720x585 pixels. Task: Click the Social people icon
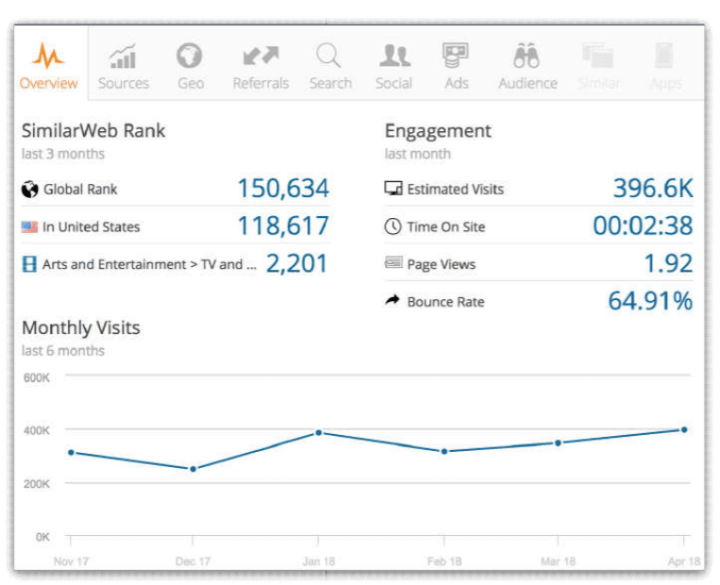coord(395,56)
